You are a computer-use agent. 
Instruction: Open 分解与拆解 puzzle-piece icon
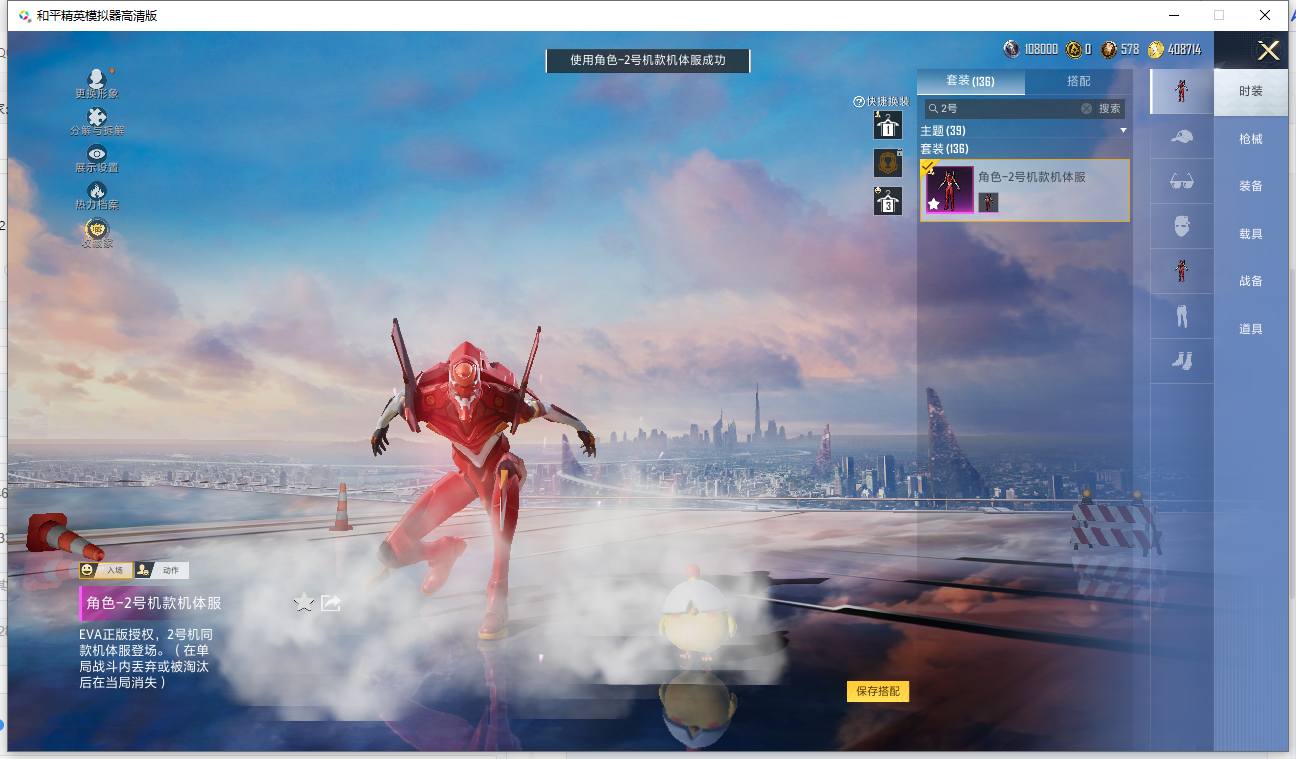tap(97, 118)
